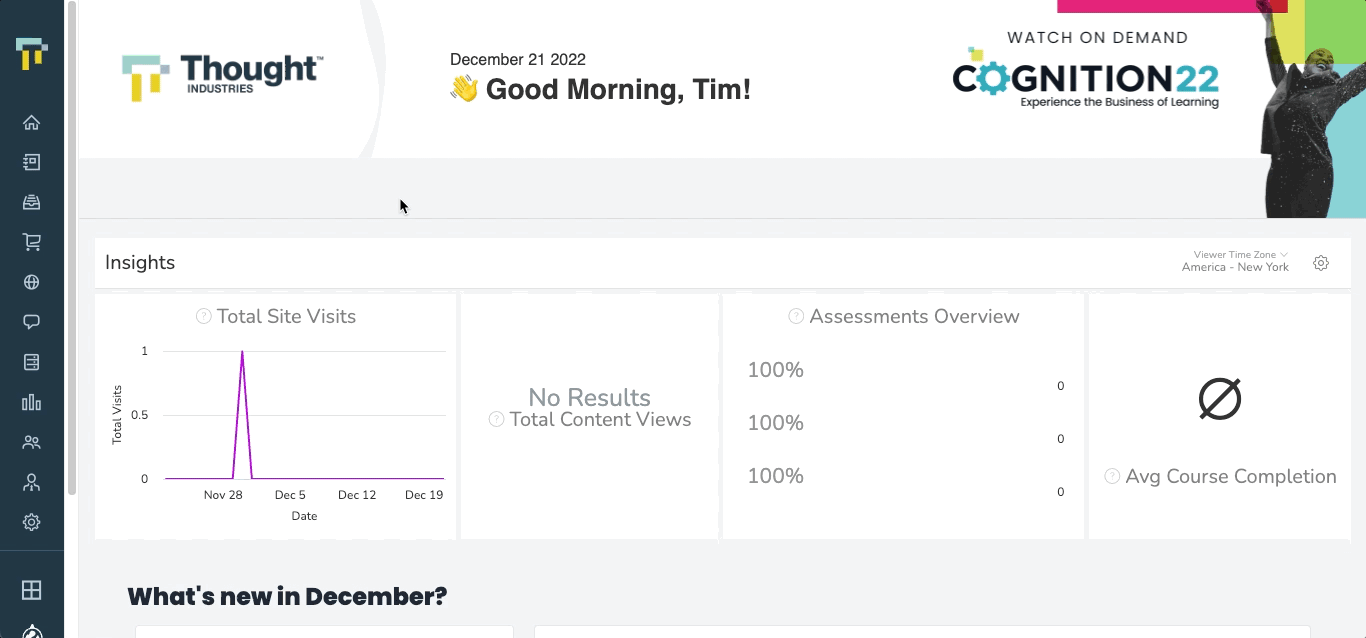Click the single user icon in sidebar
This screenshot has height=638, width=1366.
31,482
